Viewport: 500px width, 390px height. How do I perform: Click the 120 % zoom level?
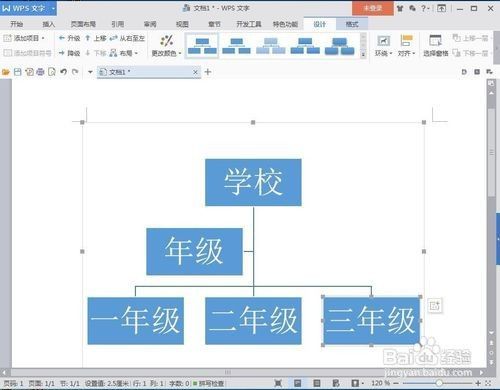(x=380, y=383)
